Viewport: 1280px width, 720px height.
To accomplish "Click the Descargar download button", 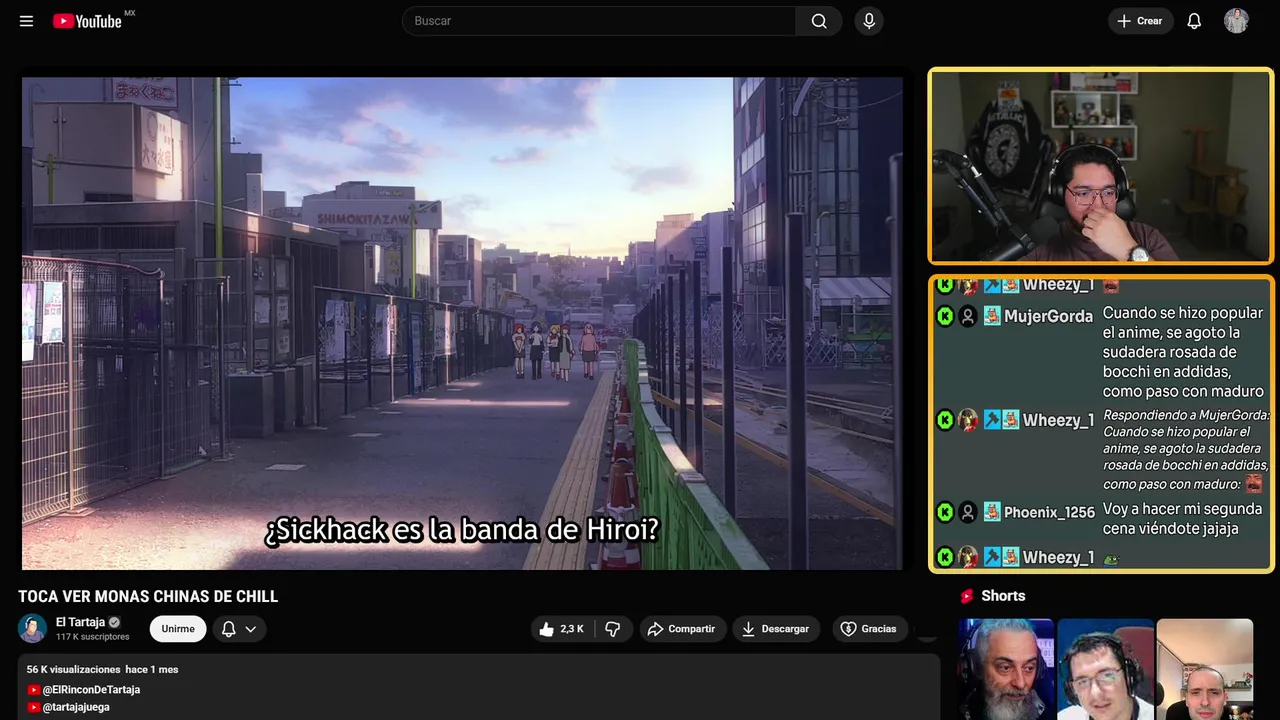I will pyautogui.click(x=776, y=629).
